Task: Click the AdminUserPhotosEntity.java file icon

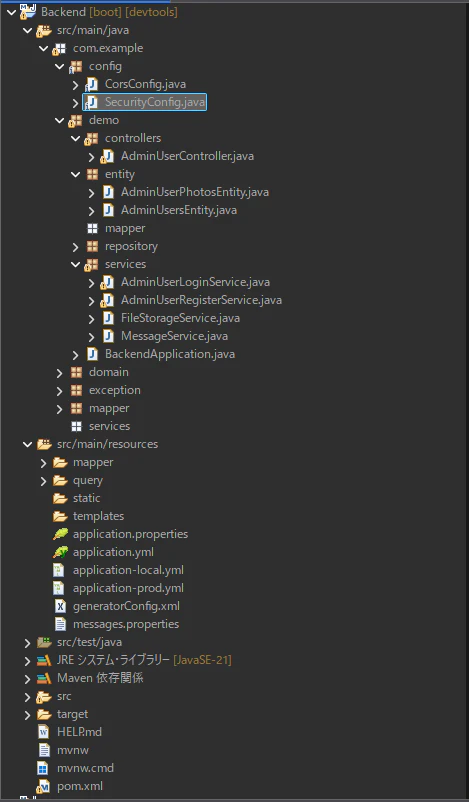Action: (108, 192)
